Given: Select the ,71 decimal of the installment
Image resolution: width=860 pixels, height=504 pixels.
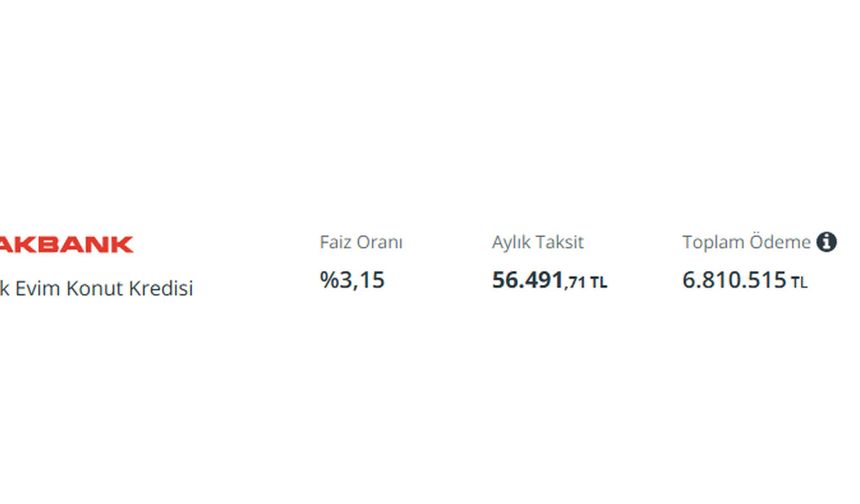Looking at the screenshot, I should click(575, 283).
